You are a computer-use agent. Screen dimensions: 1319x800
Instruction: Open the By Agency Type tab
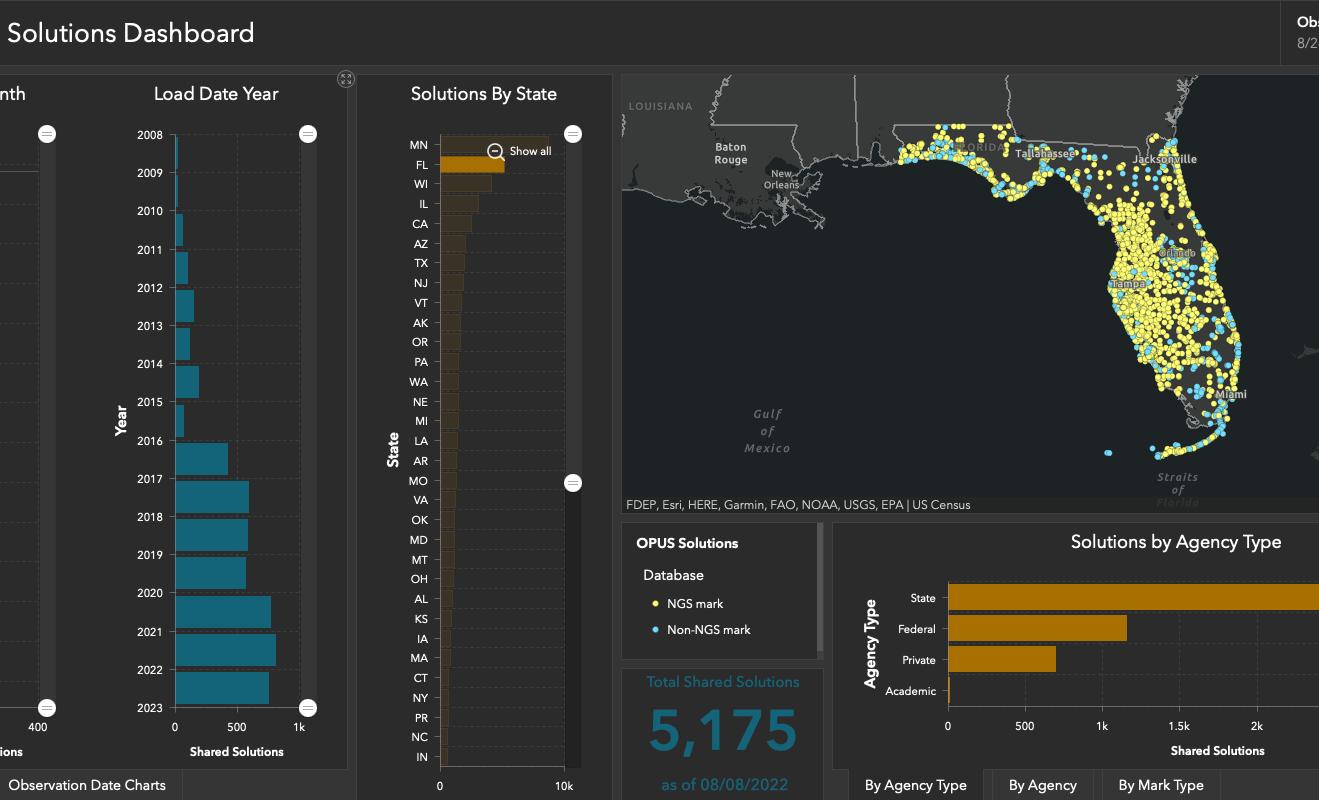point(915,785)
